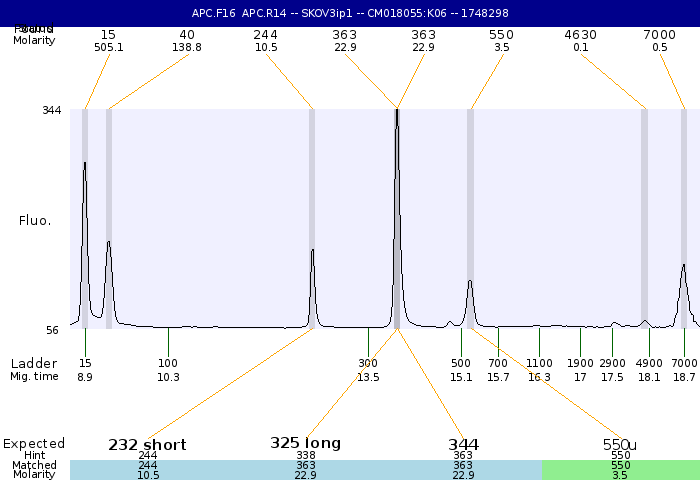Select ladder marker 4900
700x480 pixels.
click(x=649, y=363)
